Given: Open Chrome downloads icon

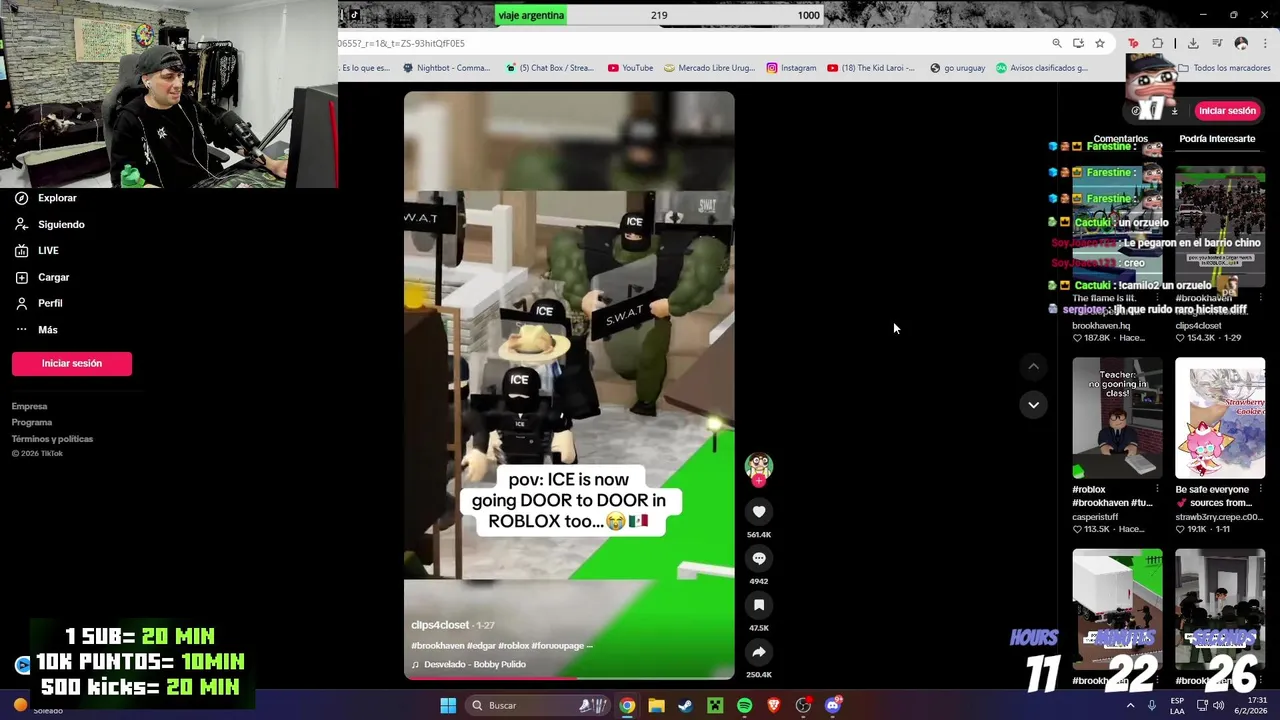Looking at the screenshot, I should click(x=1193, y=43).
